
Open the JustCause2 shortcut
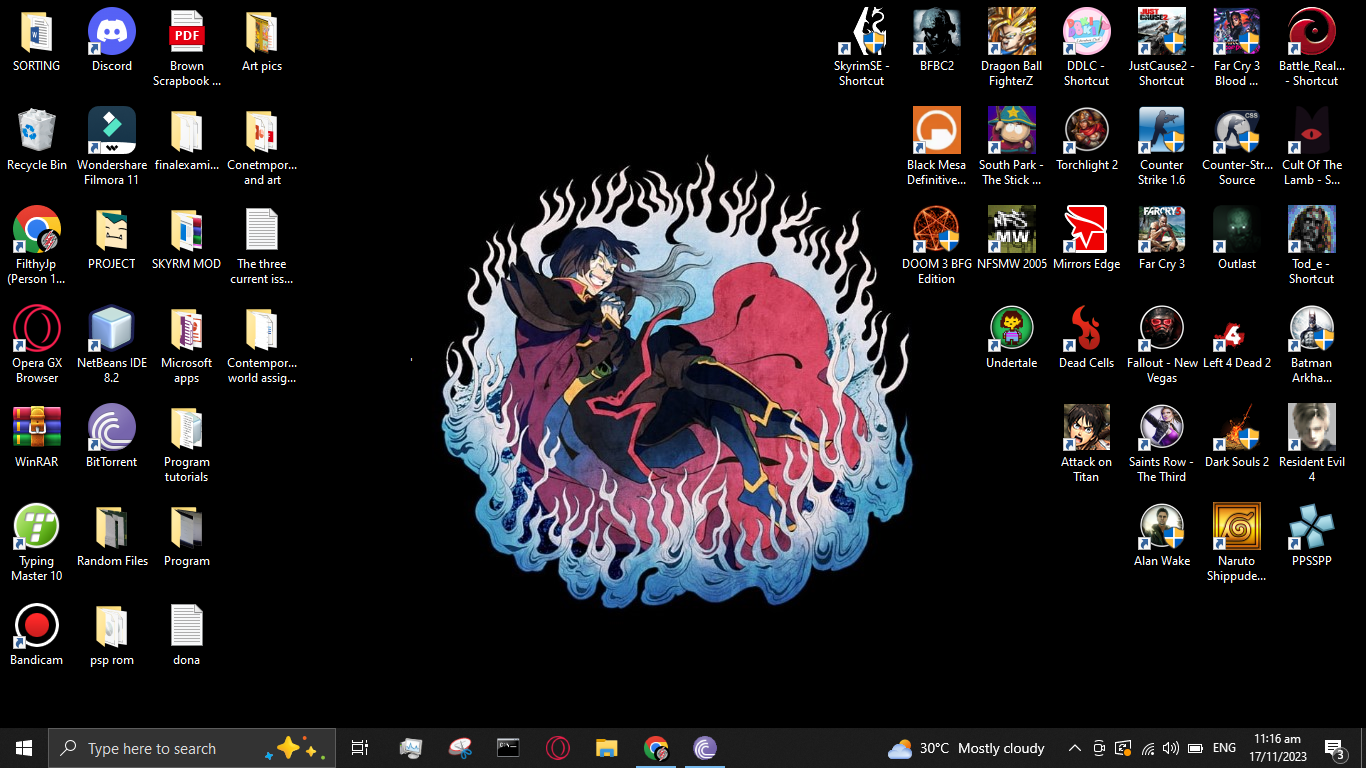pyautogui.click(x=1162, y=47)
